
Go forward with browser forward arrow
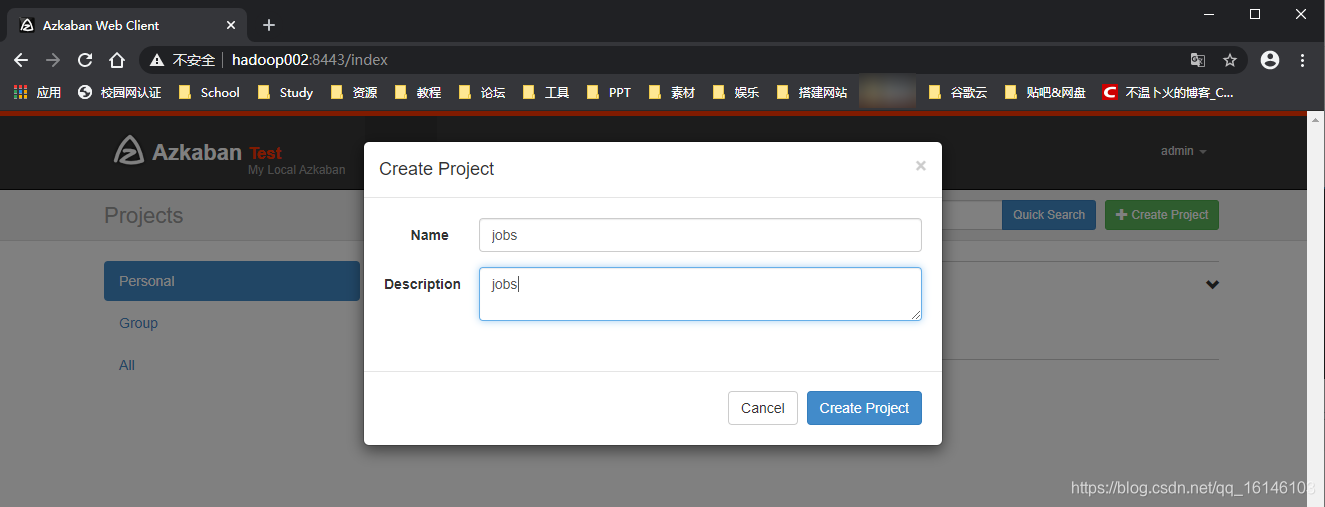tap(53, 60)
